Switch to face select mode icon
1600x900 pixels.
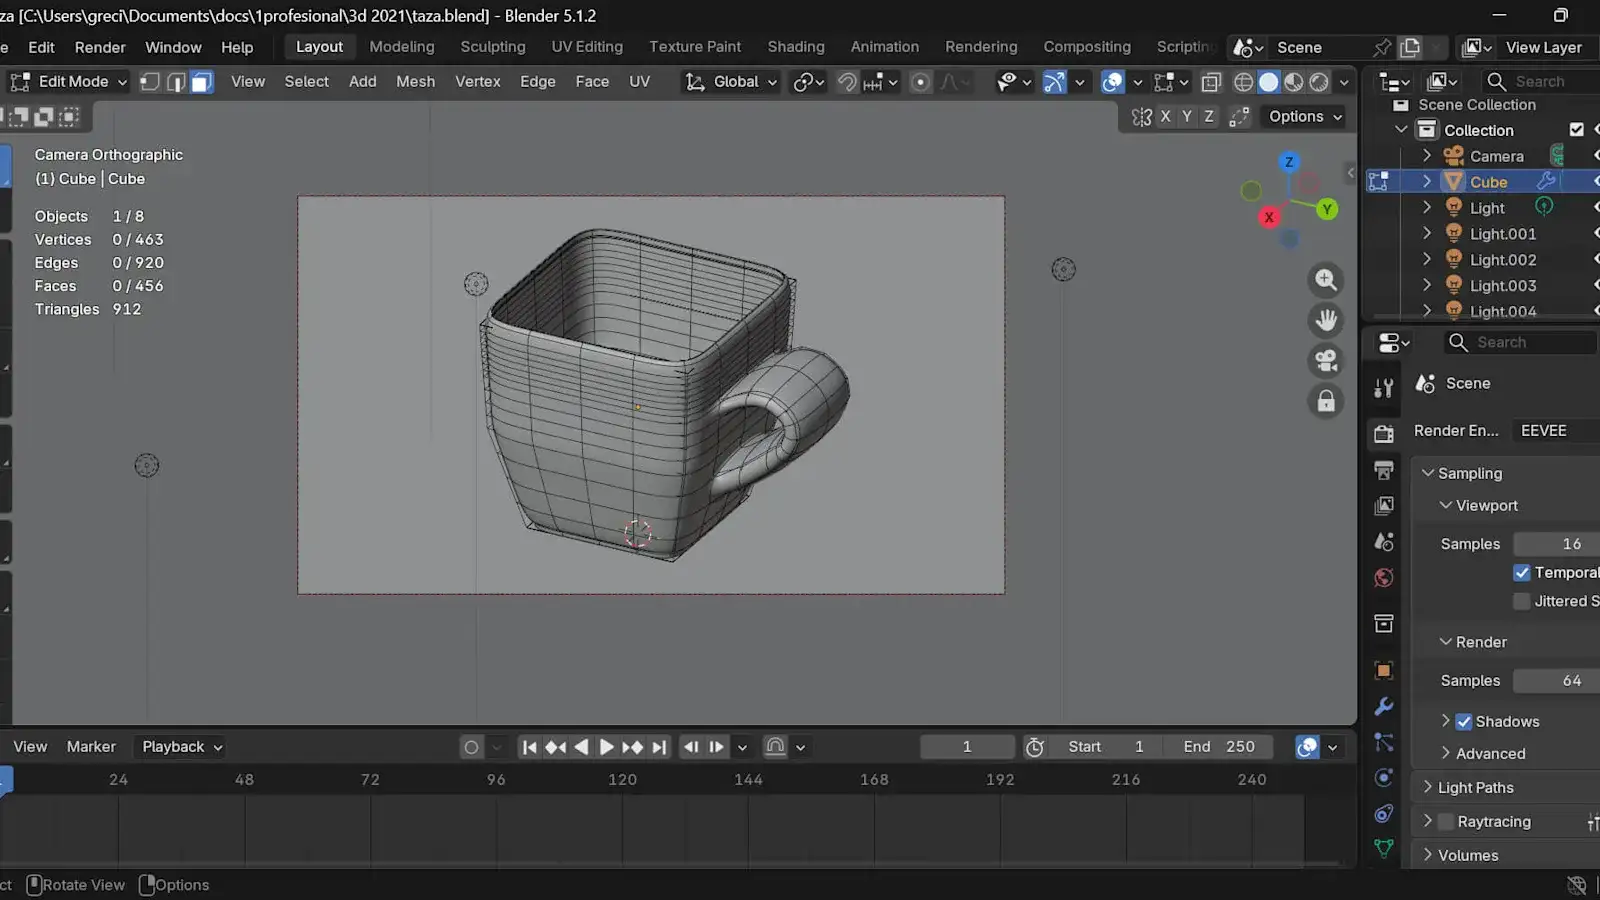[x=202, y=82]
